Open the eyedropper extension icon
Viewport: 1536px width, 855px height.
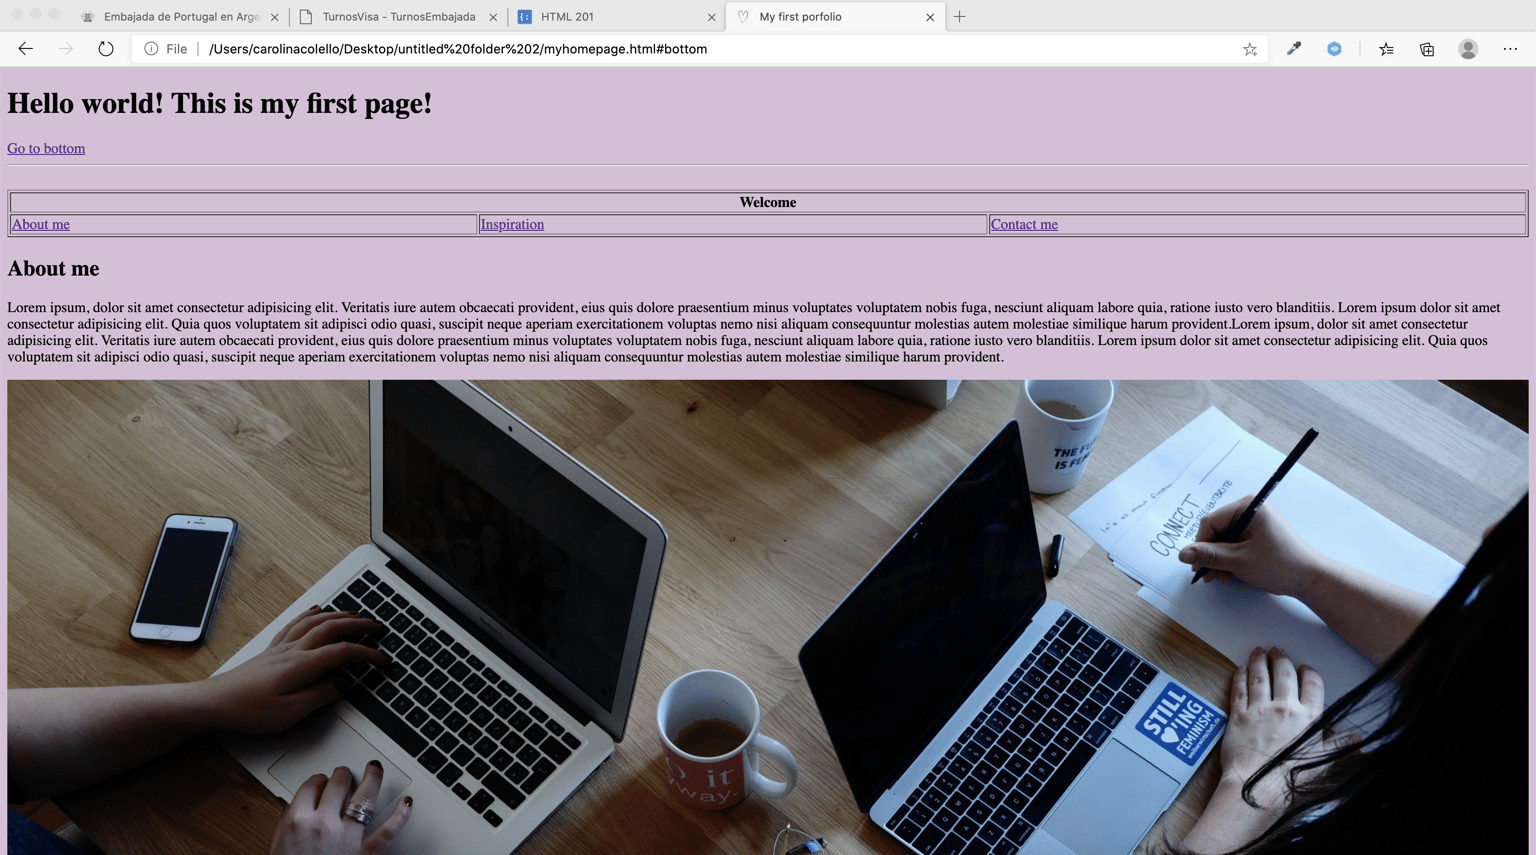click(1294, 49)
